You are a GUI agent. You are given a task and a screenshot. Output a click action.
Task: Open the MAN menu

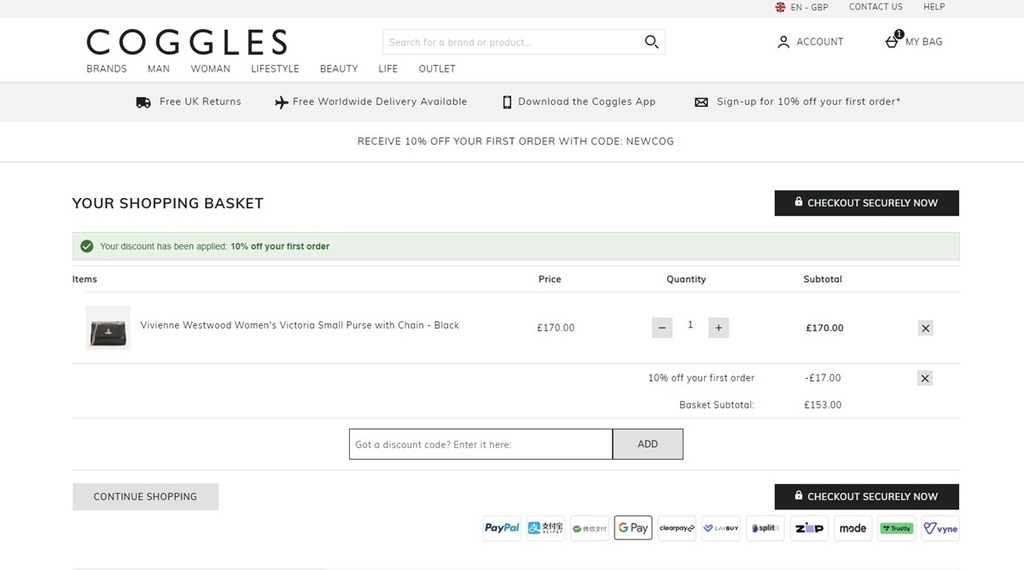click(x=158, y=69)
